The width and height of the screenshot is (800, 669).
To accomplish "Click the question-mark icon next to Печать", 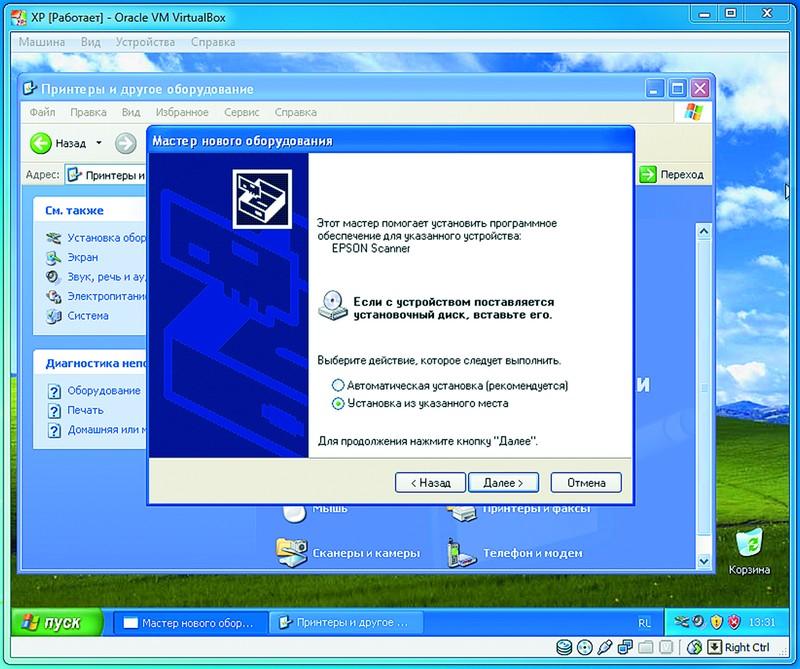I will [x=54, y=410].
